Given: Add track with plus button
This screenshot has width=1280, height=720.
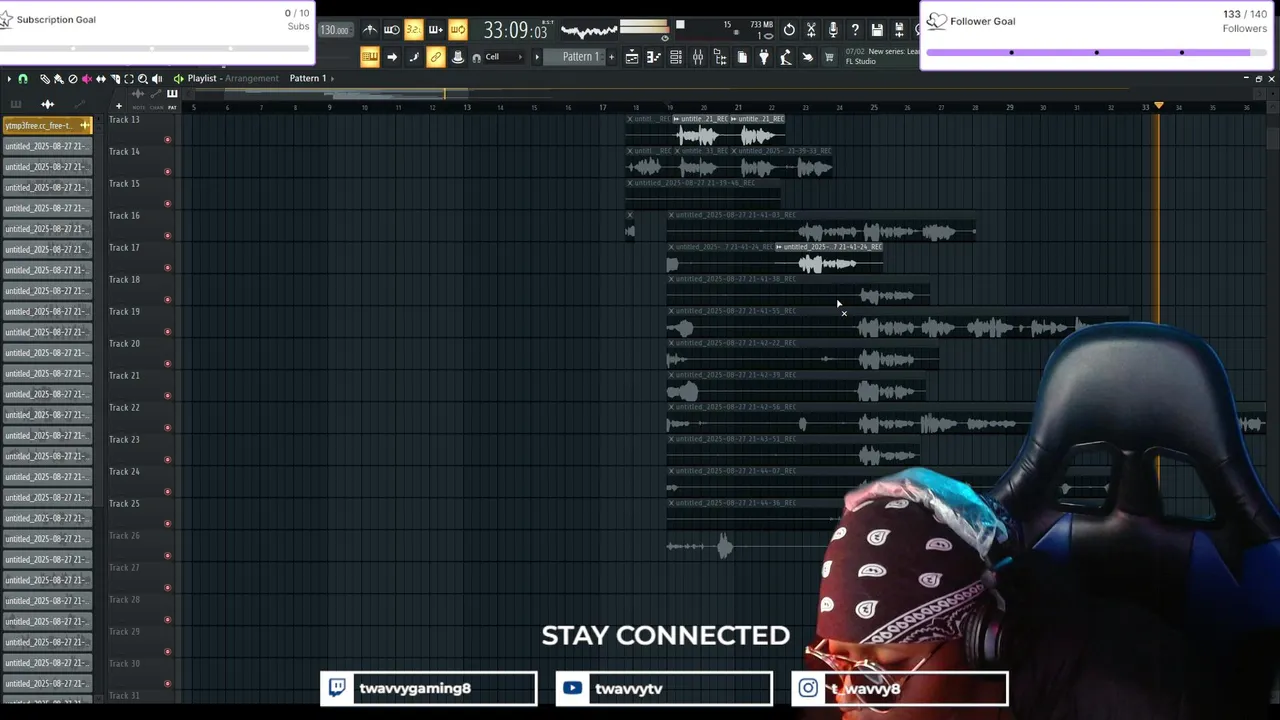Looking at the screenshot, I should (x=119, y=106).
